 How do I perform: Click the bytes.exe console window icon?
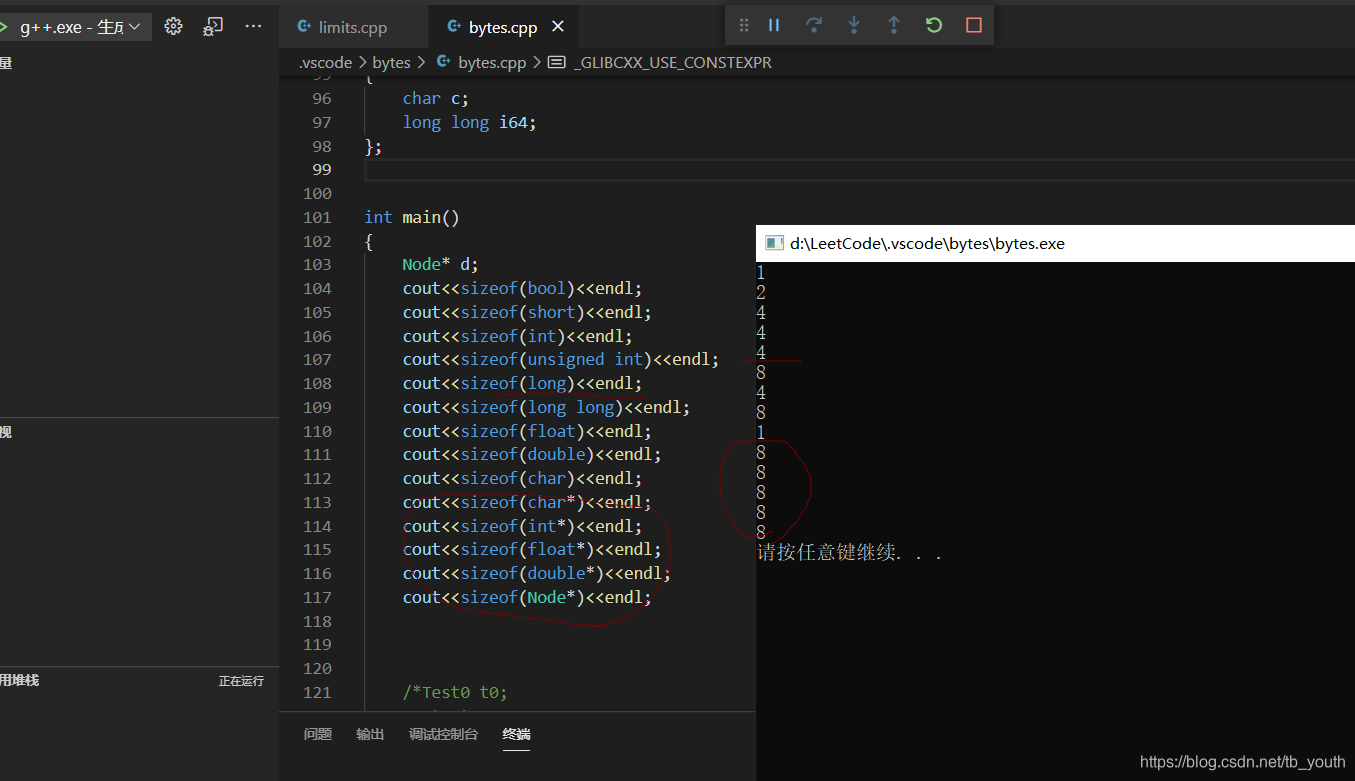tap(773, 243)
